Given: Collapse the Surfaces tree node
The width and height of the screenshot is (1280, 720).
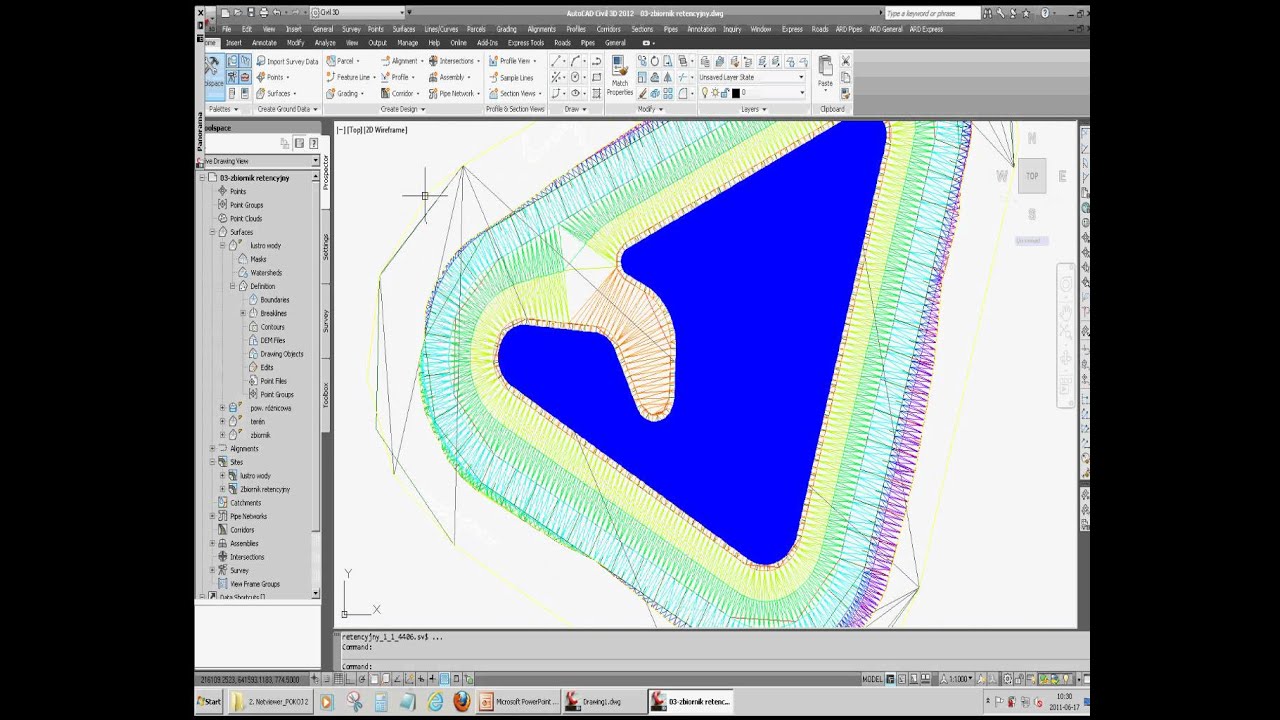Looking at the screenshot, I should [212, 232].
